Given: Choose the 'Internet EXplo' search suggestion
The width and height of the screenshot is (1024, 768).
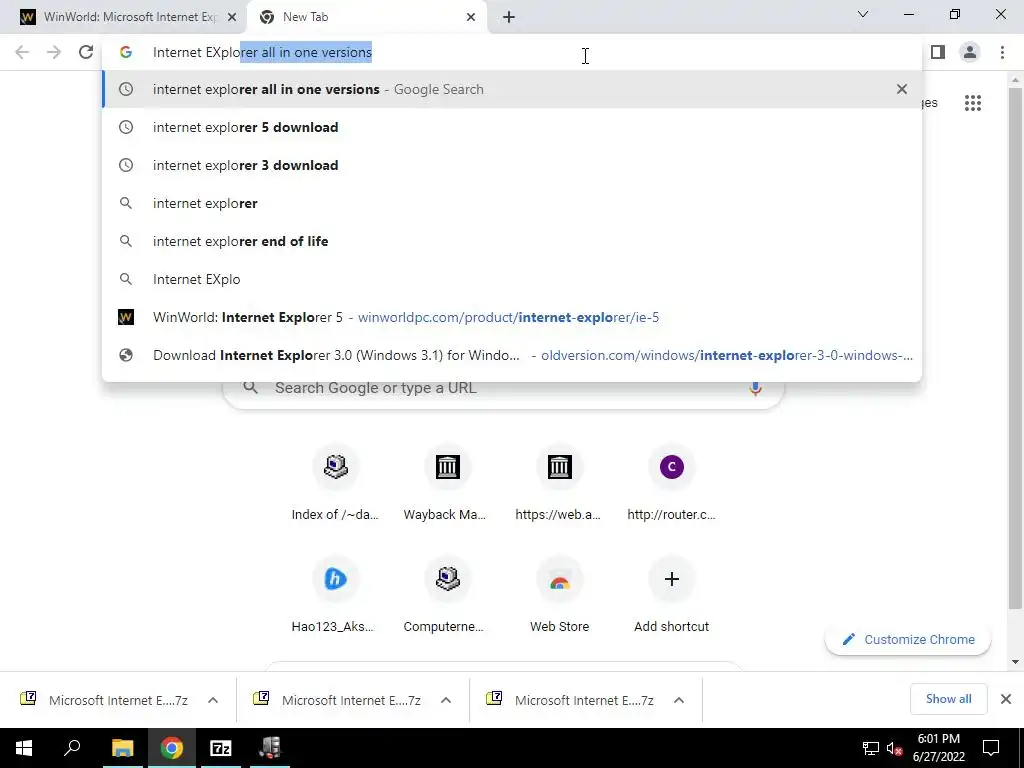Looking at the screenshot, I should (512, 279).
